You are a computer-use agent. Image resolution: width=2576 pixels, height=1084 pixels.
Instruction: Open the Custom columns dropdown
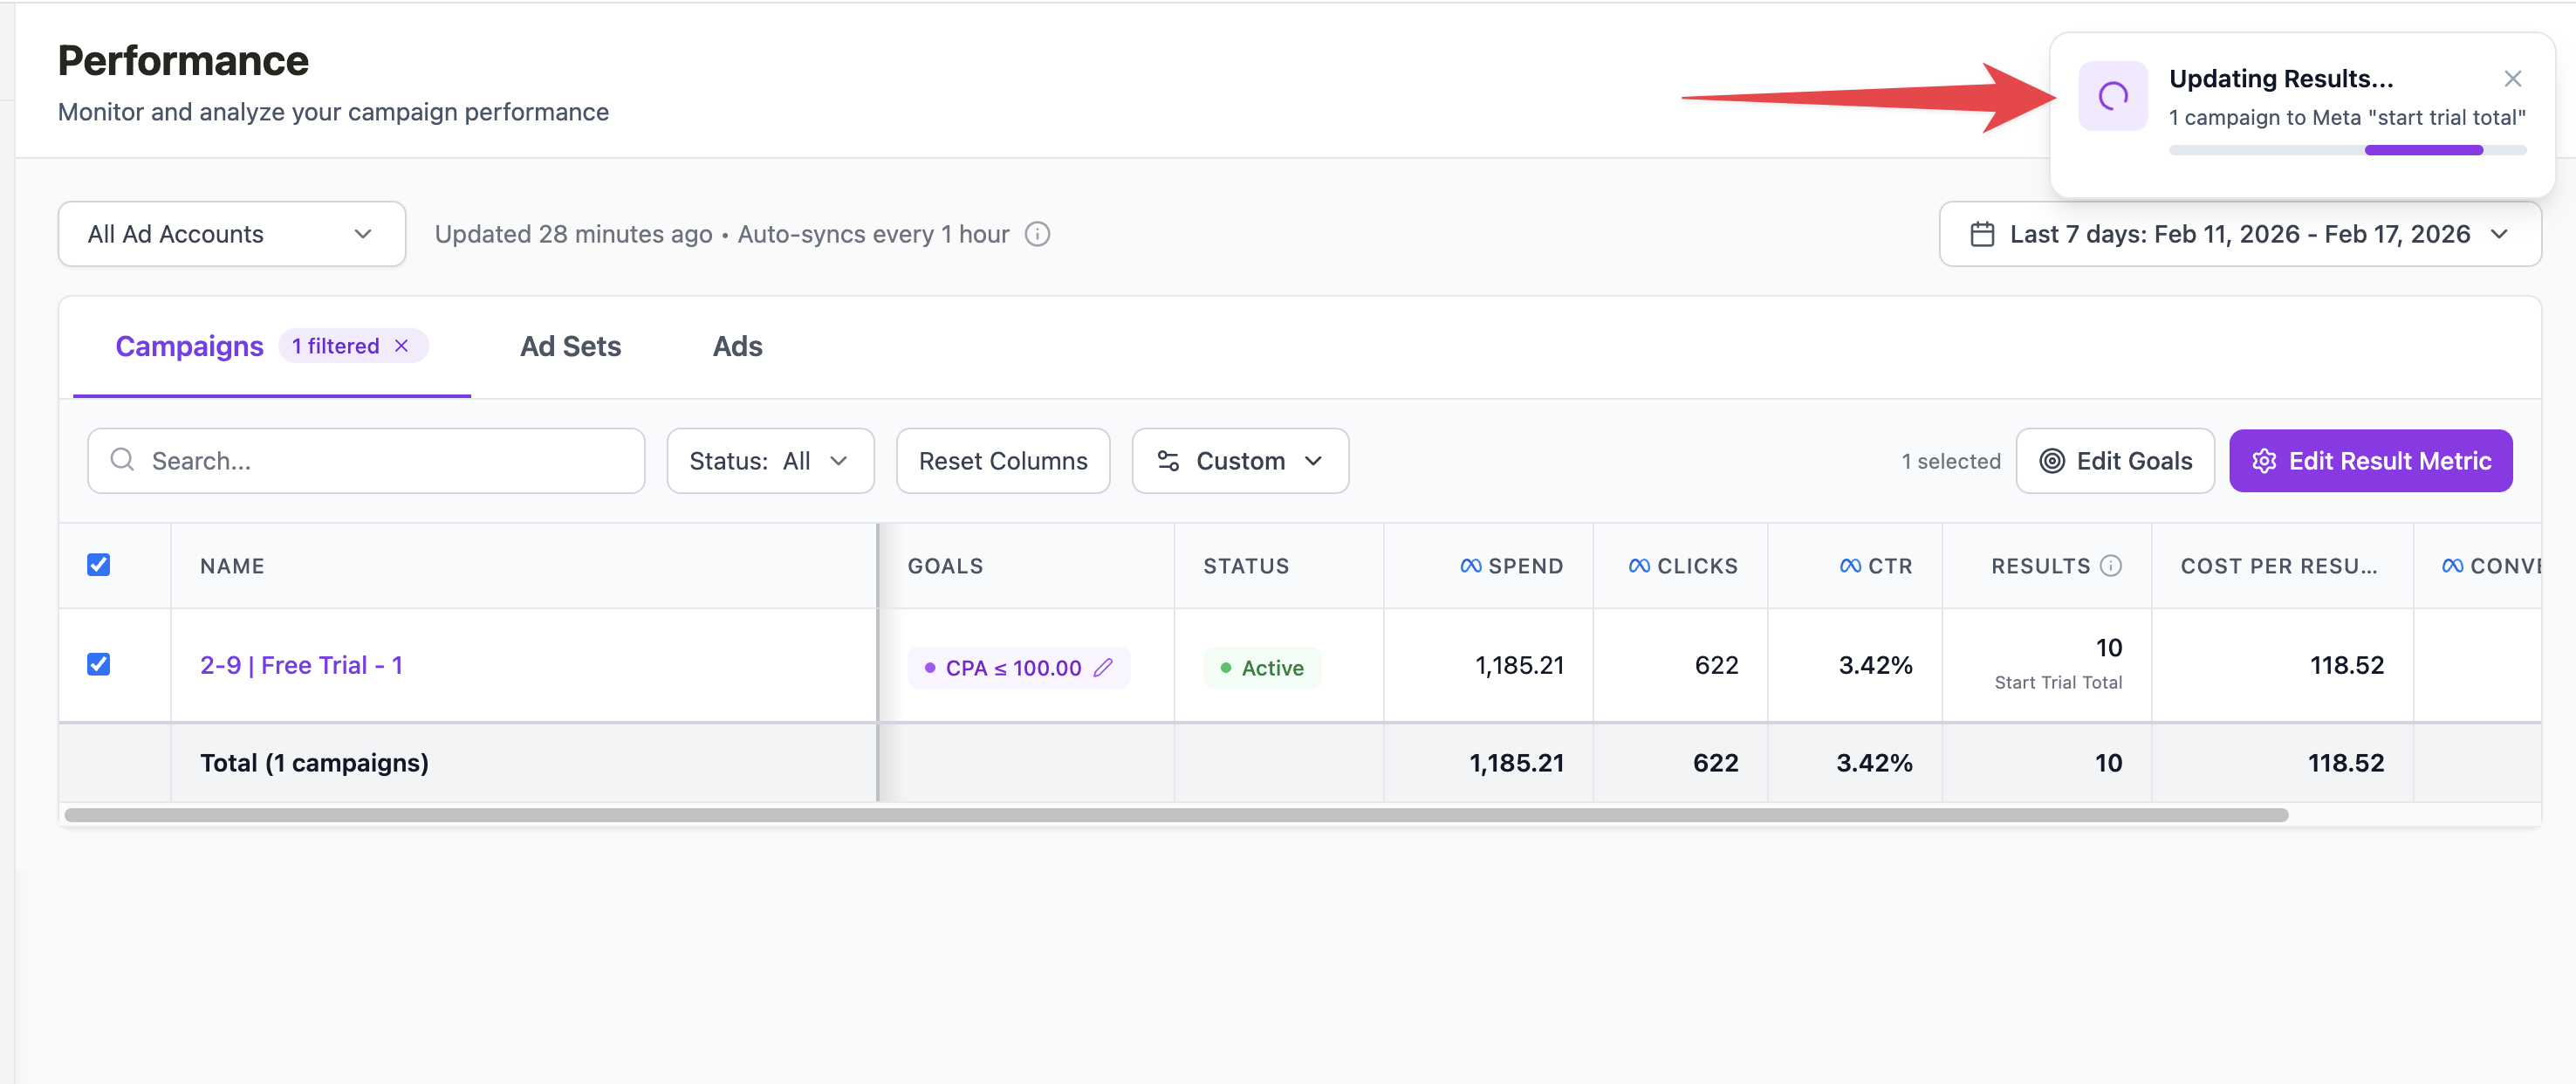click(x=1239, y=461)
